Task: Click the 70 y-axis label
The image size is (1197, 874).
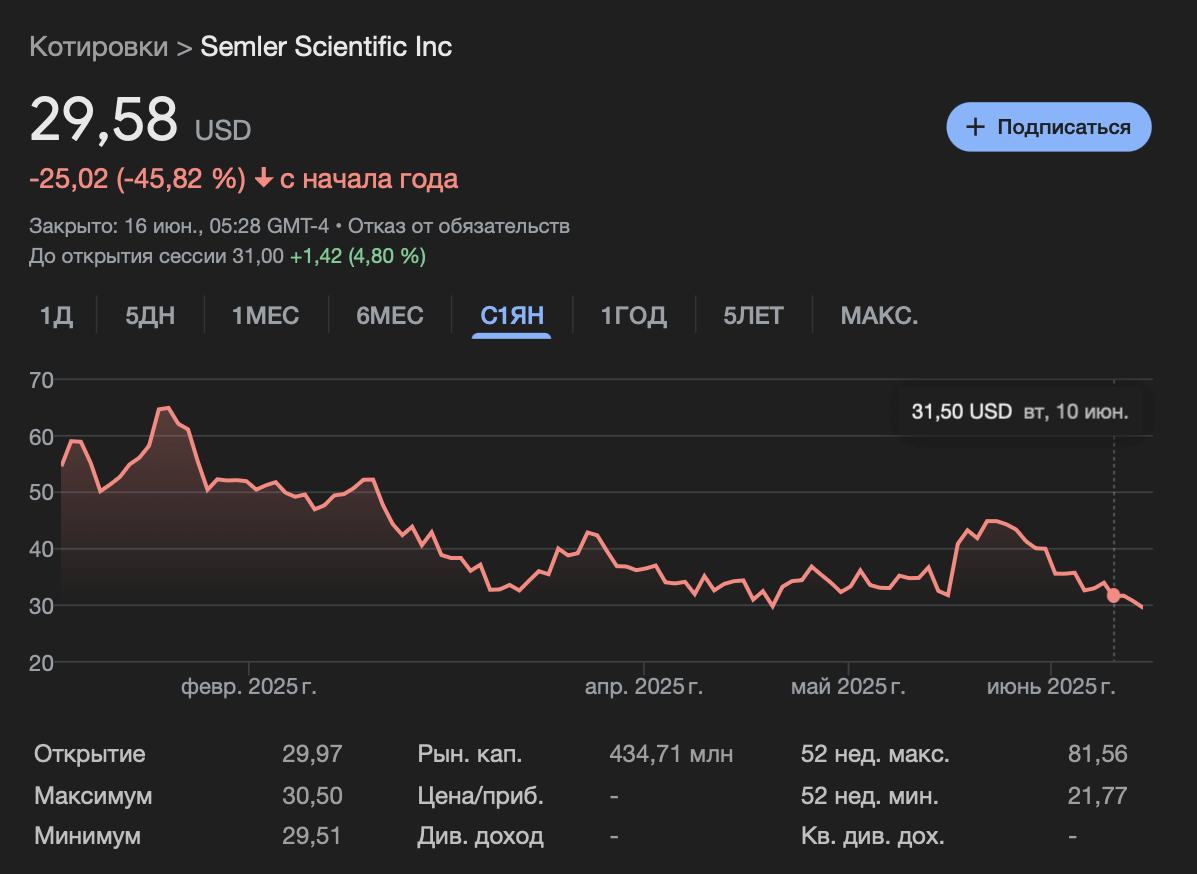Action: click(x=41, y=380)
